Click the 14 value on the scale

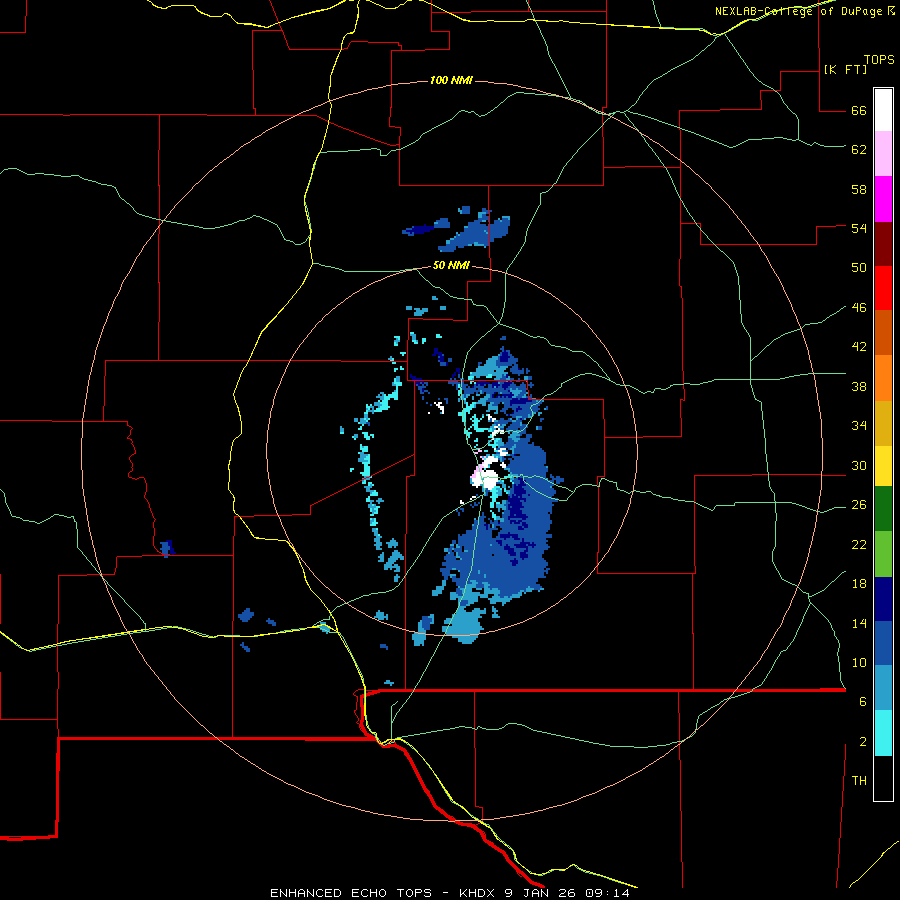(x=859, y=623)
